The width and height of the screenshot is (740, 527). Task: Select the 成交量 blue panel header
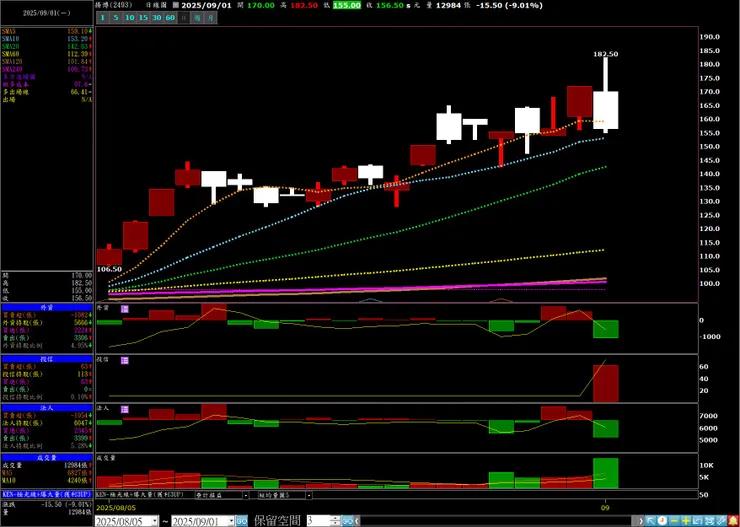pos(47,457)
